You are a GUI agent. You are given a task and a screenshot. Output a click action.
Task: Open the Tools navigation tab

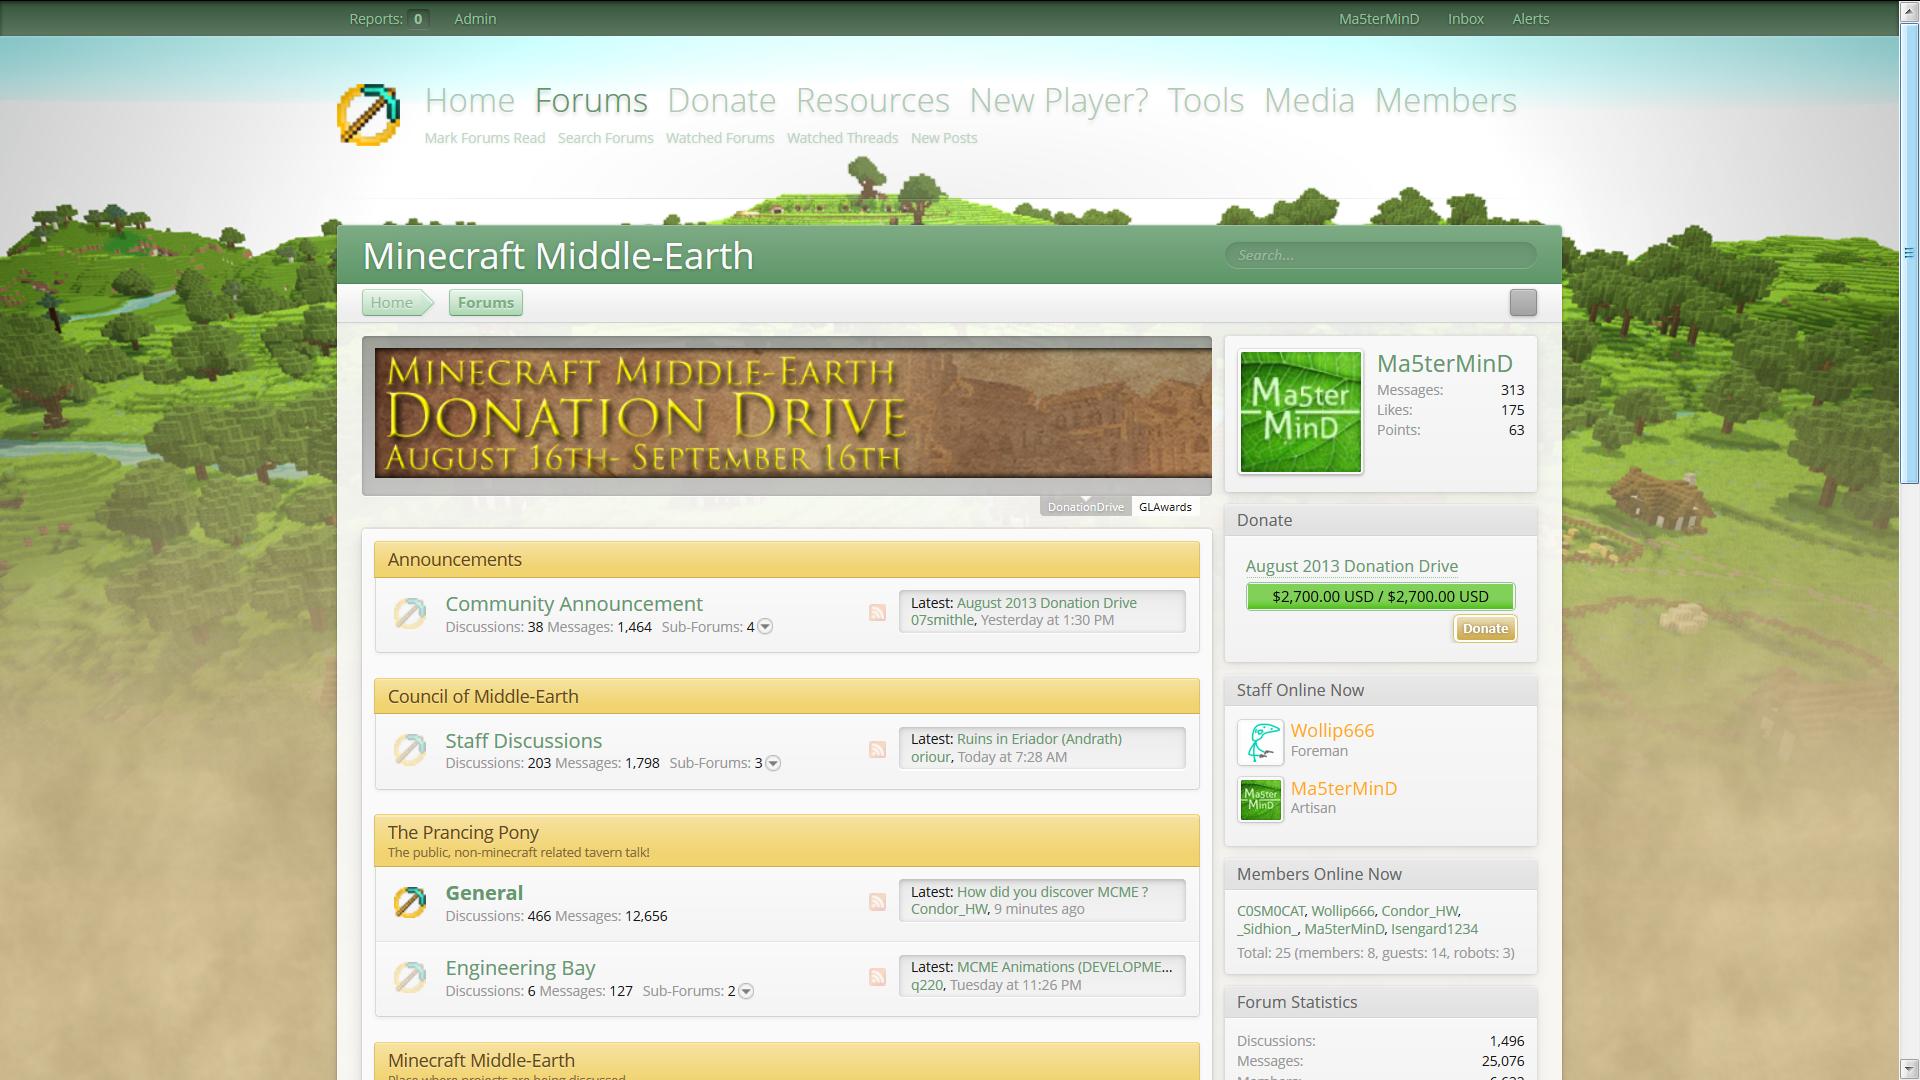pyautogui.click(x=1205, y=100)
